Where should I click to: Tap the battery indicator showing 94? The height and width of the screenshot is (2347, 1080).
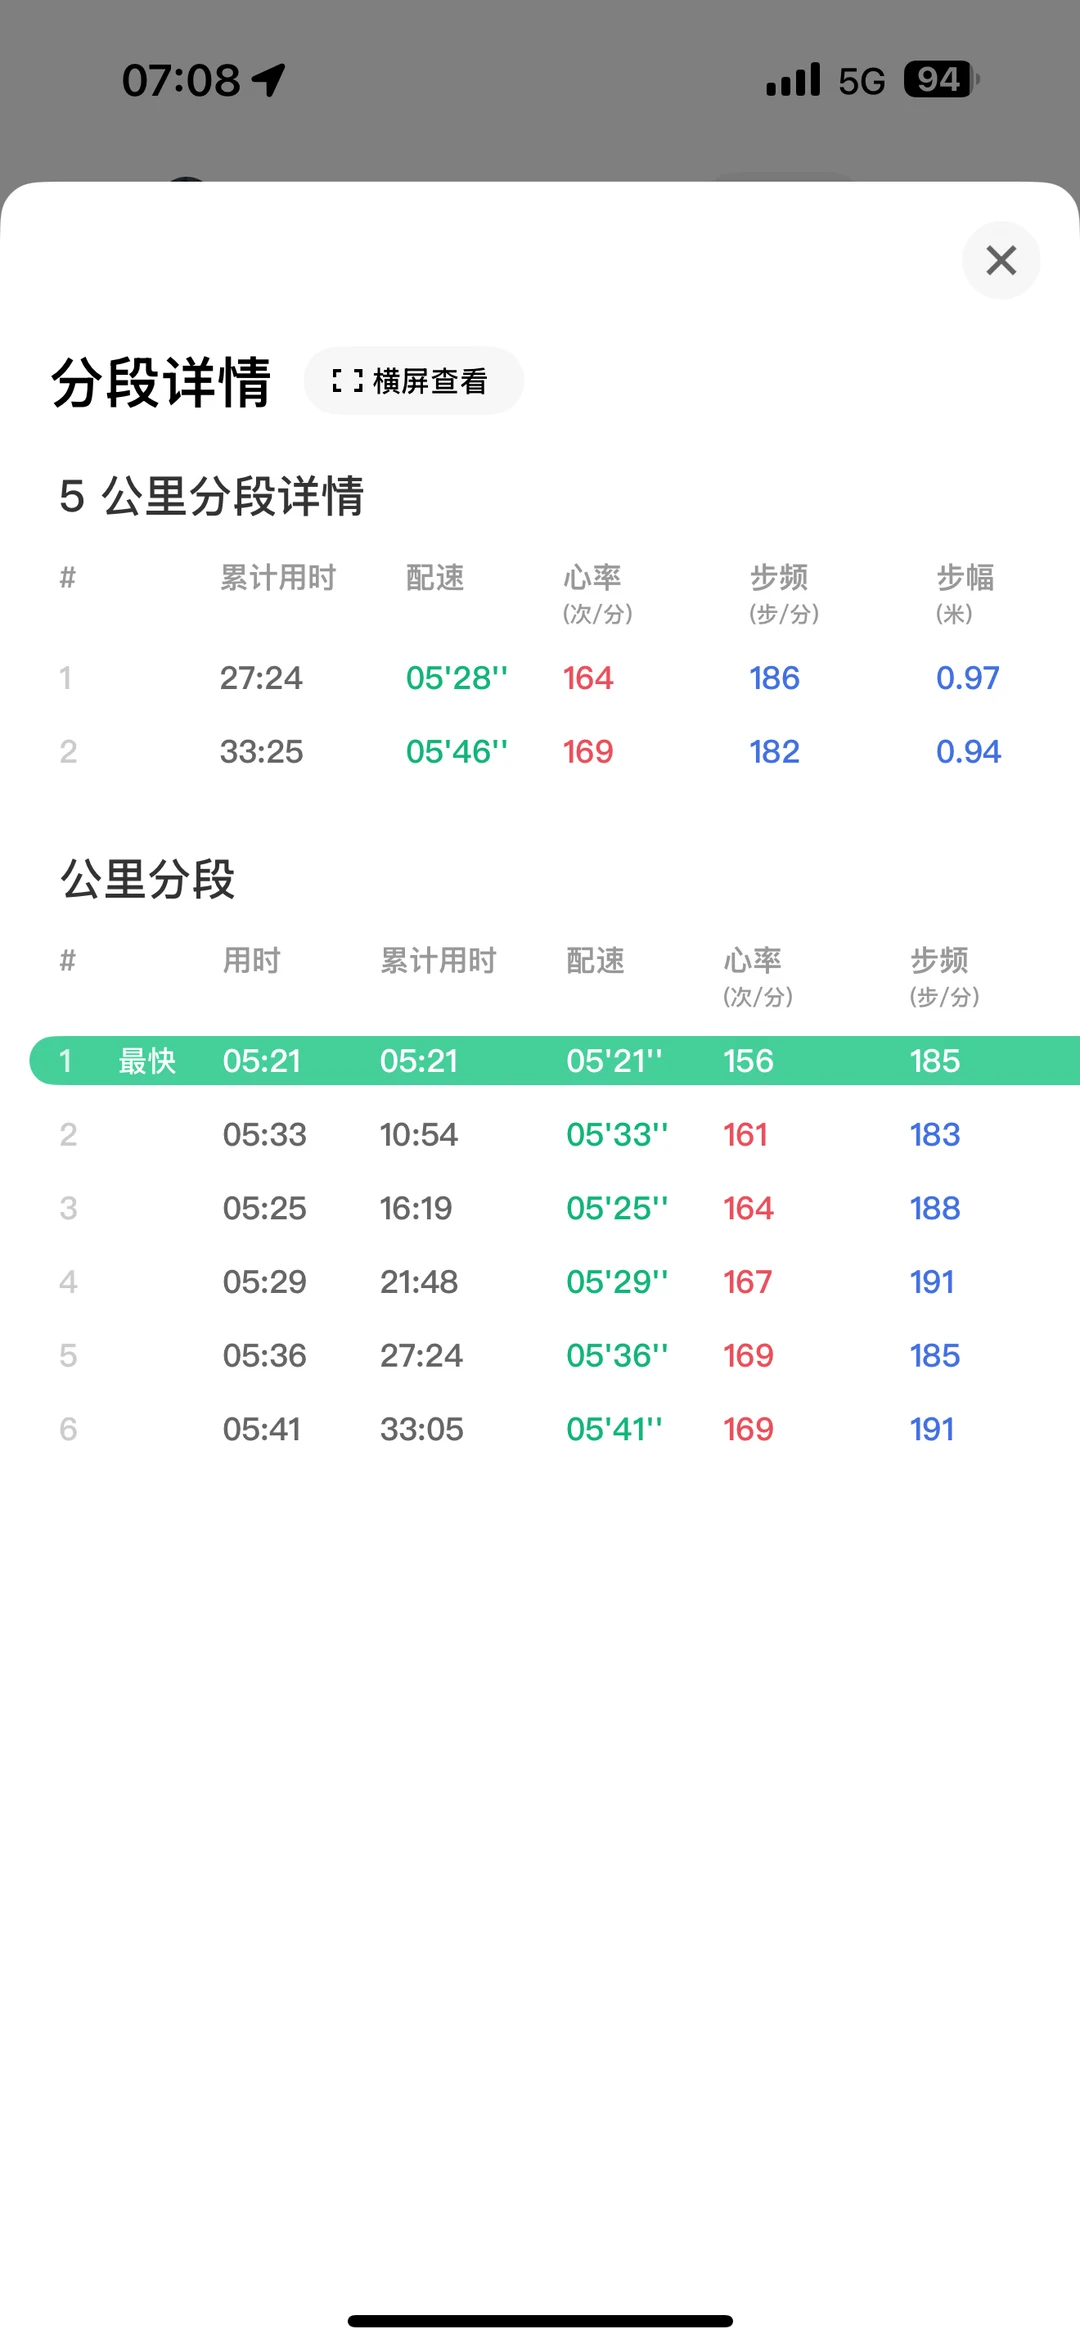point(940,80)
